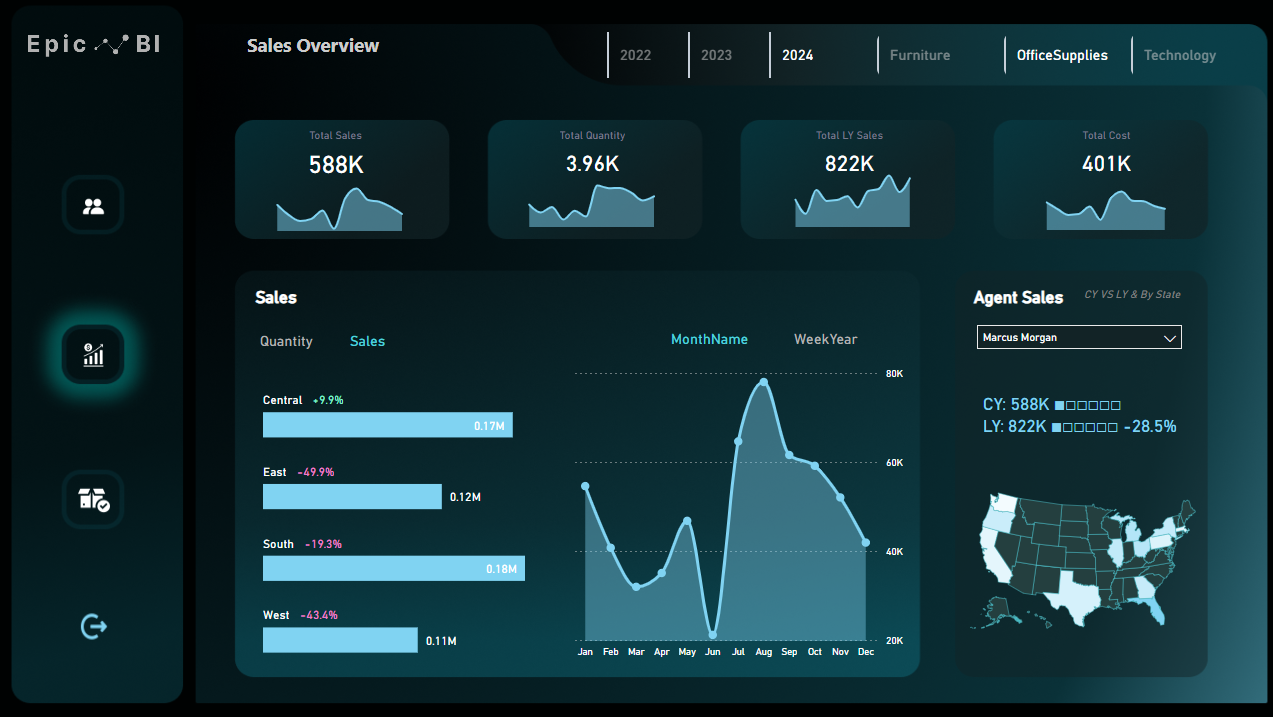
Task: Click the -43.4% West change label
Action: click(319, 615)
